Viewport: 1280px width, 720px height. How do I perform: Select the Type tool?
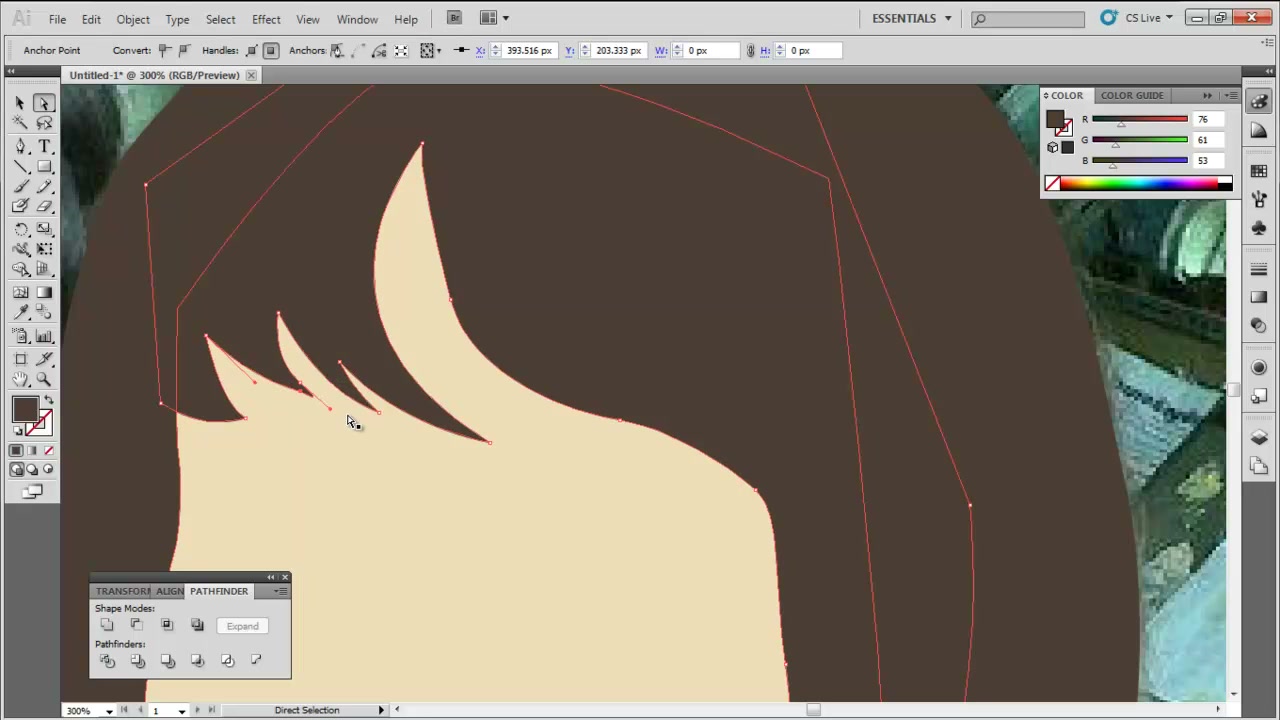click(44, 146)
